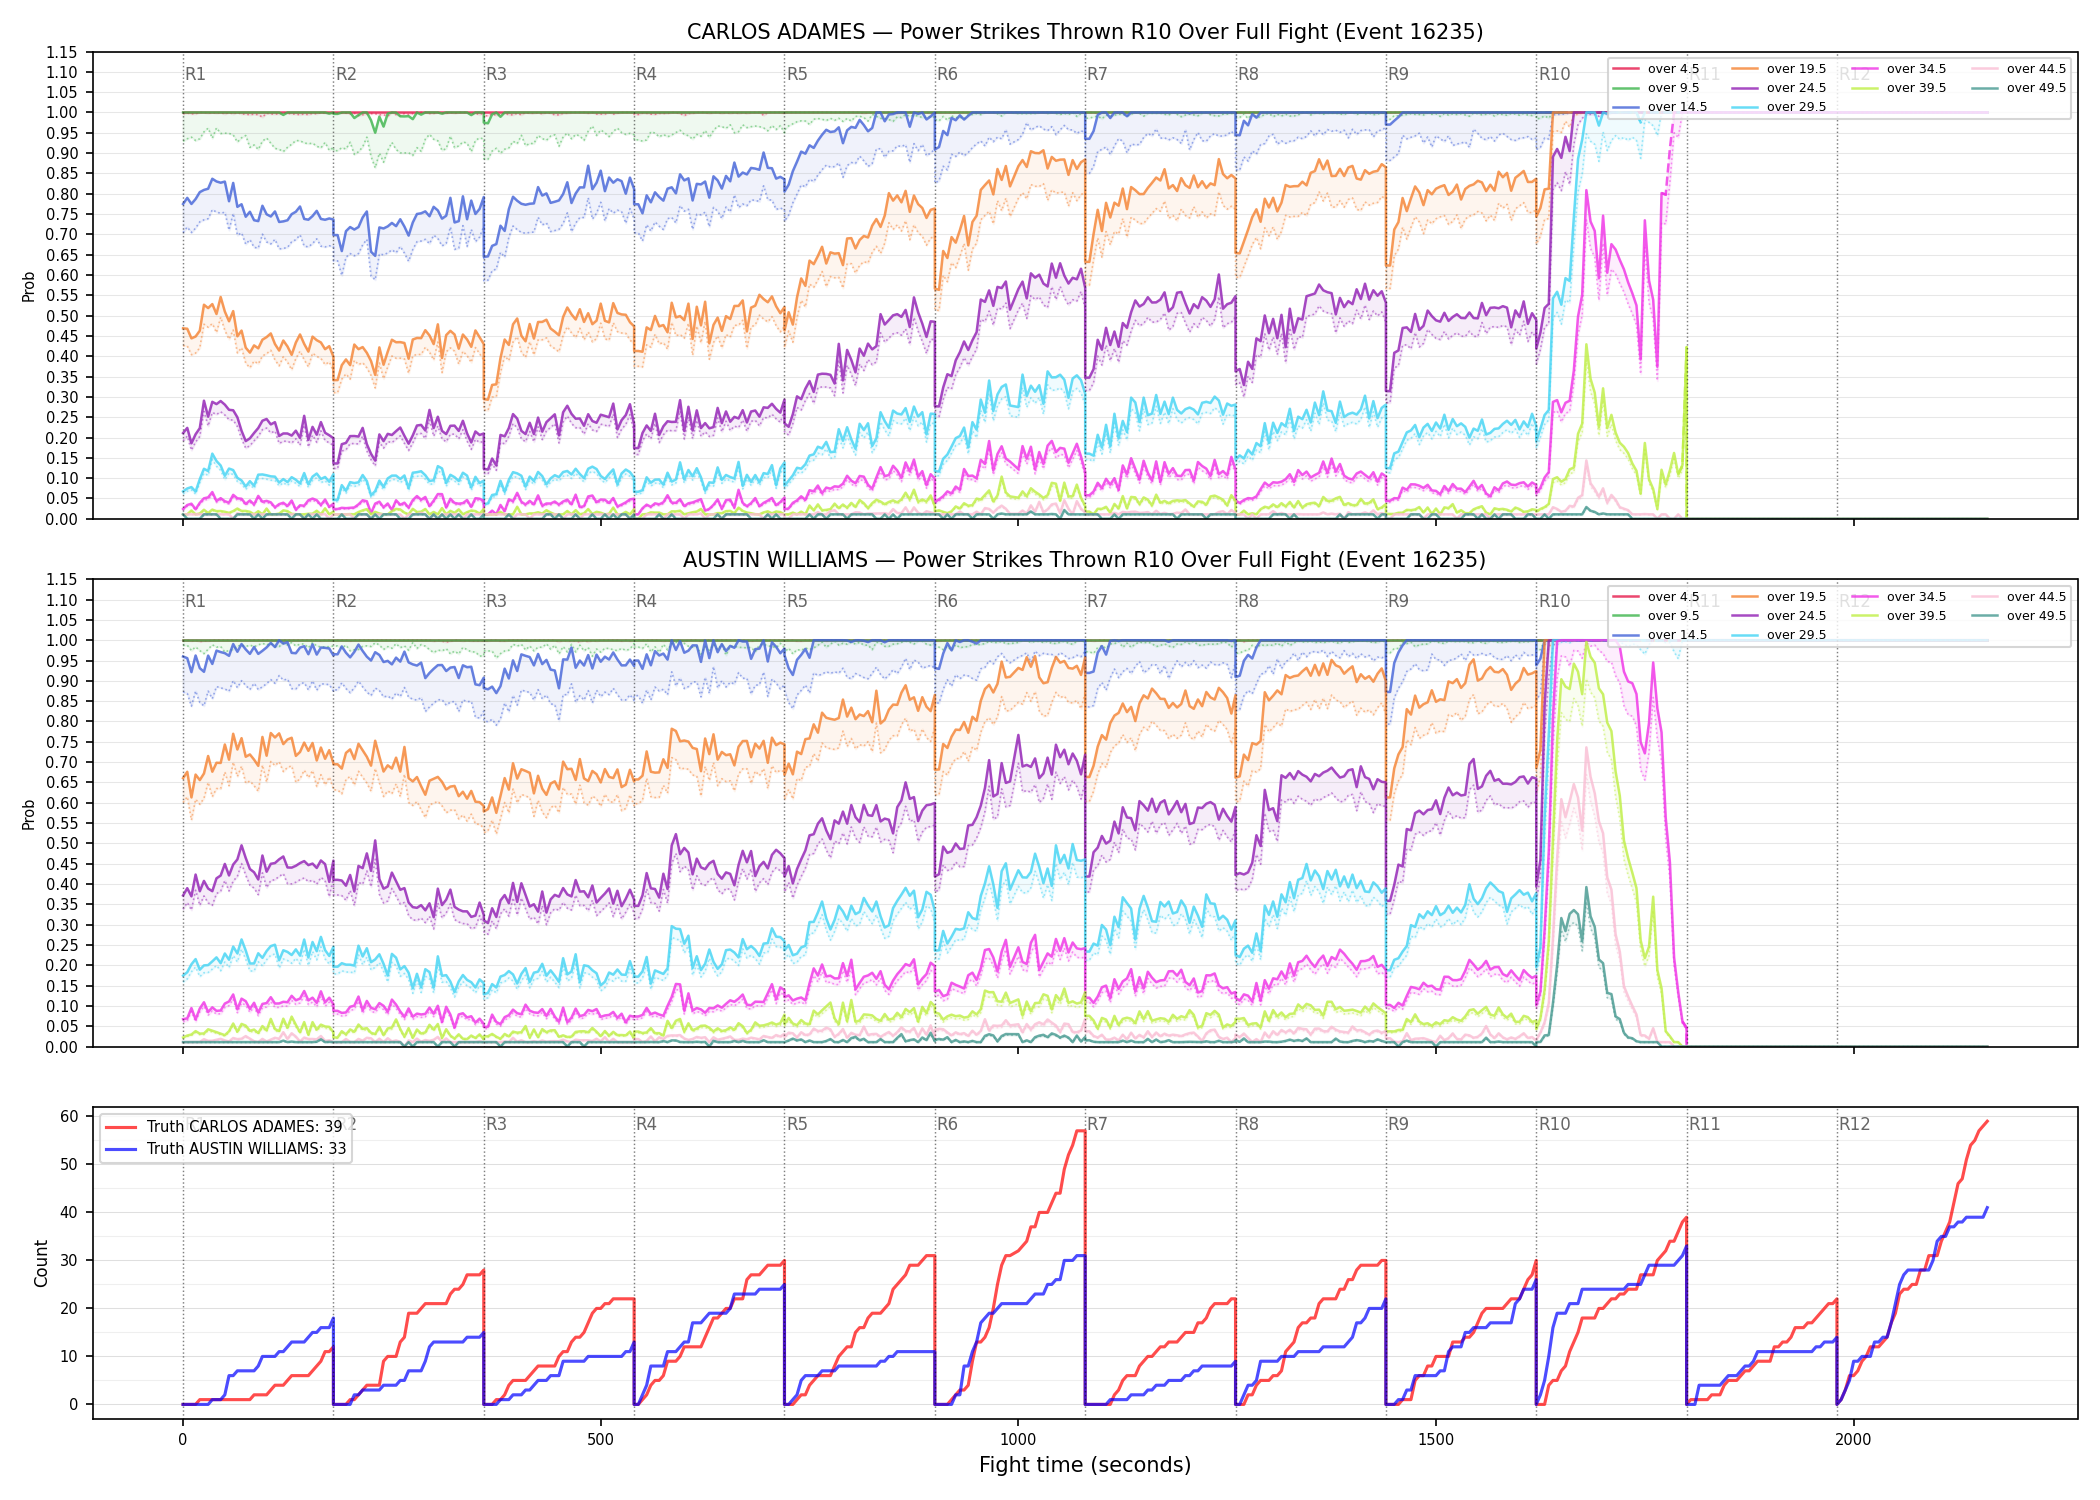Click the R10 round marker in Austin Williams chart
Screen dimensions: 2100x1500
(x=1554, y=601)
